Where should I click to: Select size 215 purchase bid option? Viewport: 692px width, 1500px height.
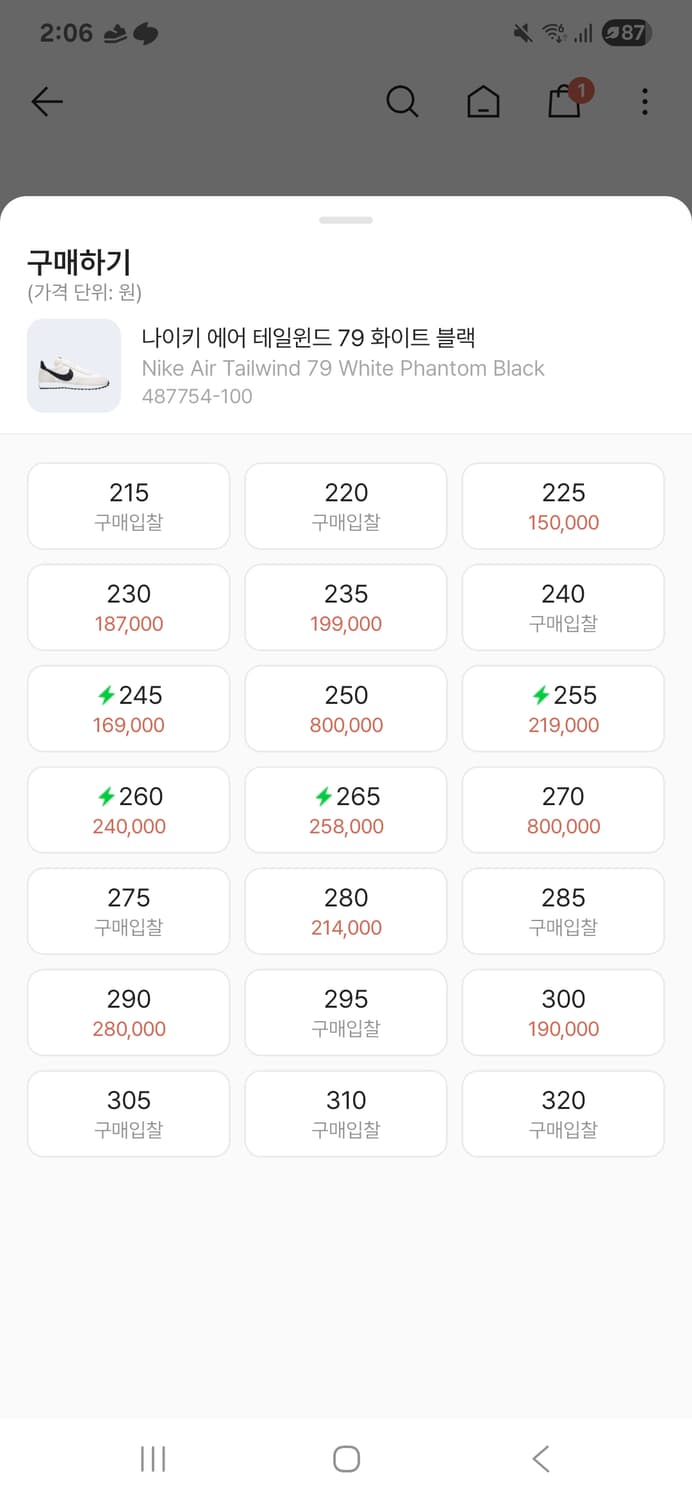pyautogui.click(x=129, y=506)
